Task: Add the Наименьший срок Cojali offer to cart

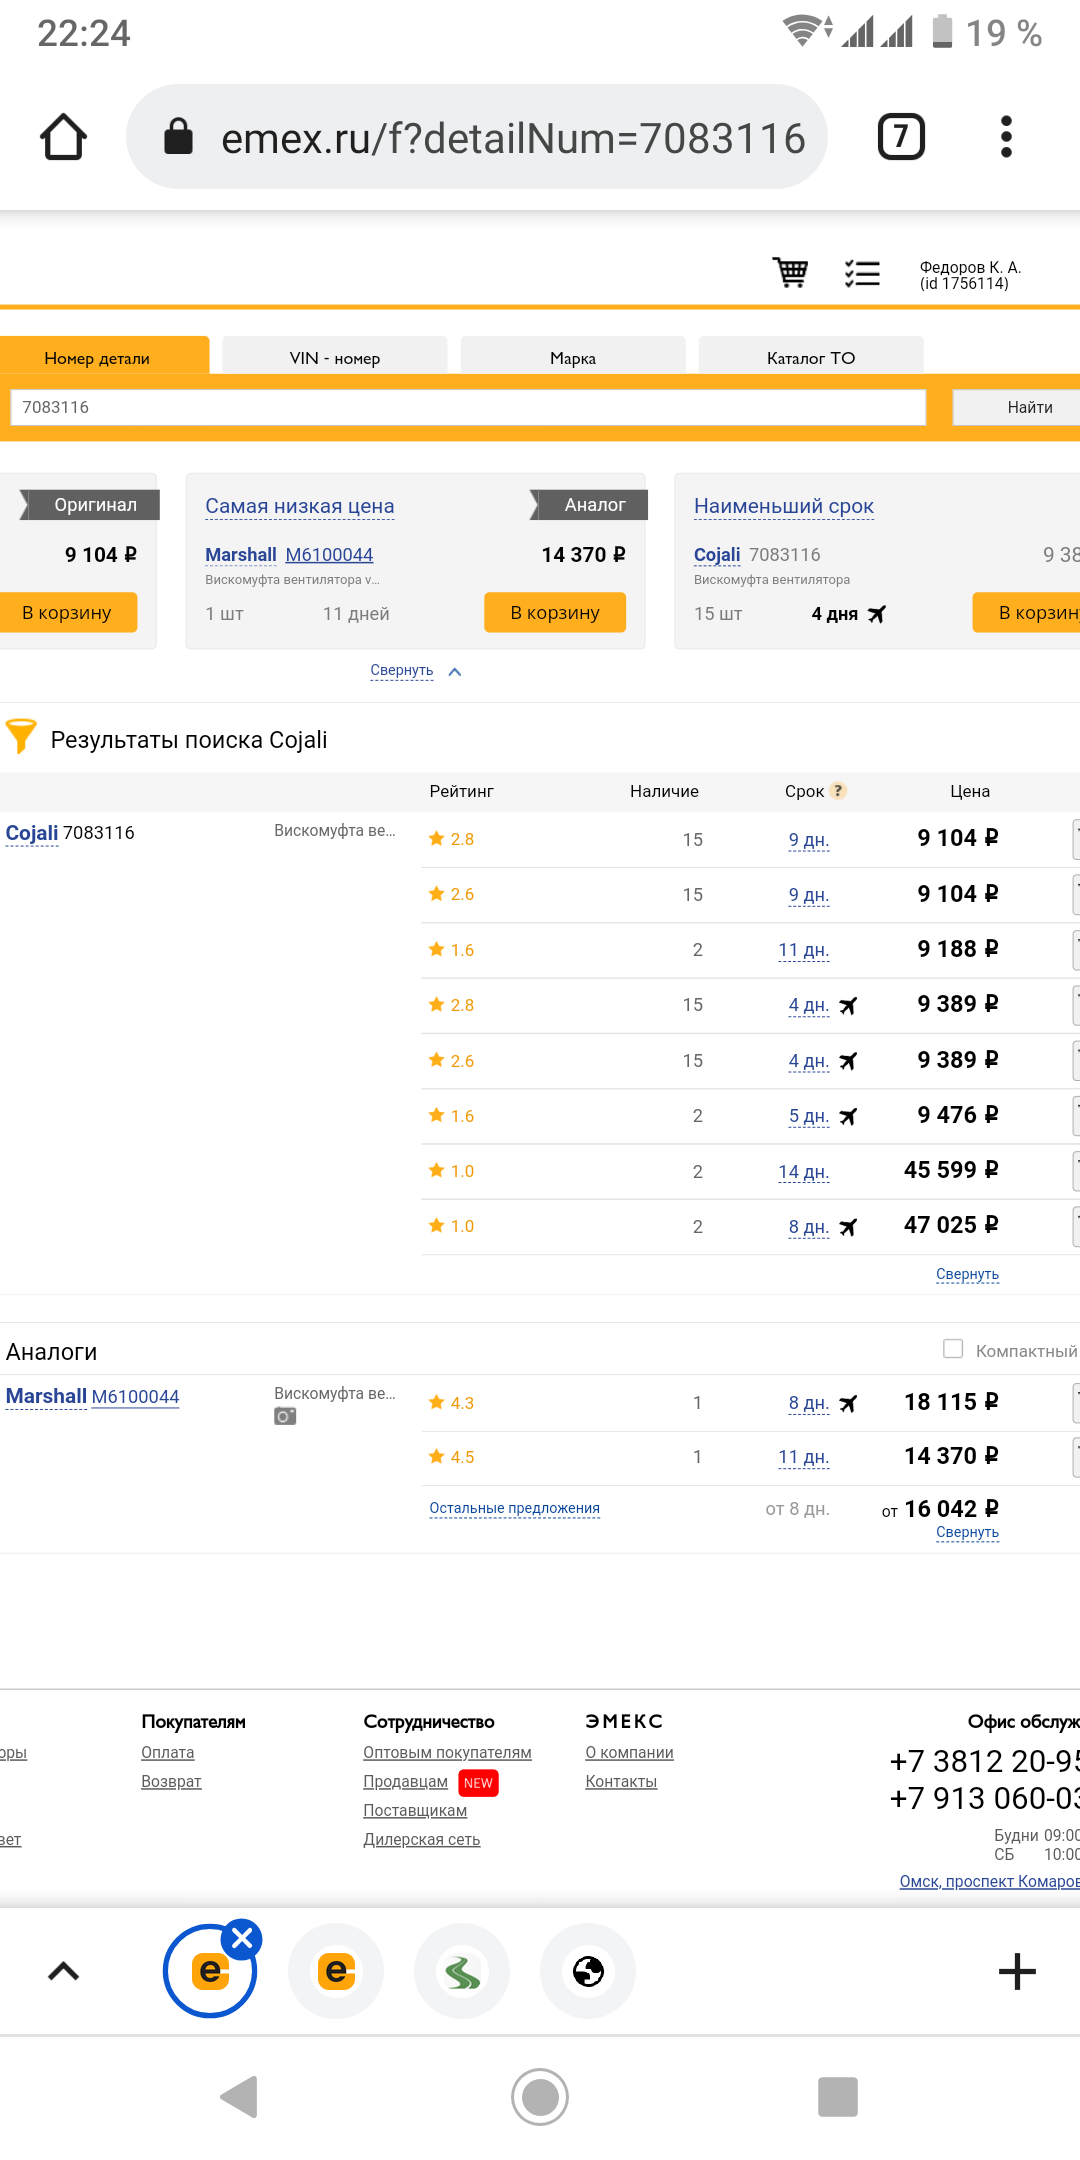Action: [1027, 613]
